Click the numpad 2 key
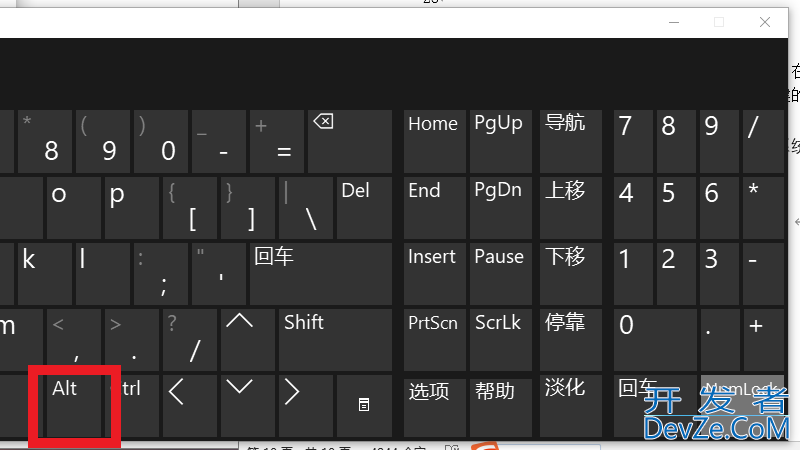Viewport: 800px width, 450px height. pyautogui.click(x=676, y=274)
